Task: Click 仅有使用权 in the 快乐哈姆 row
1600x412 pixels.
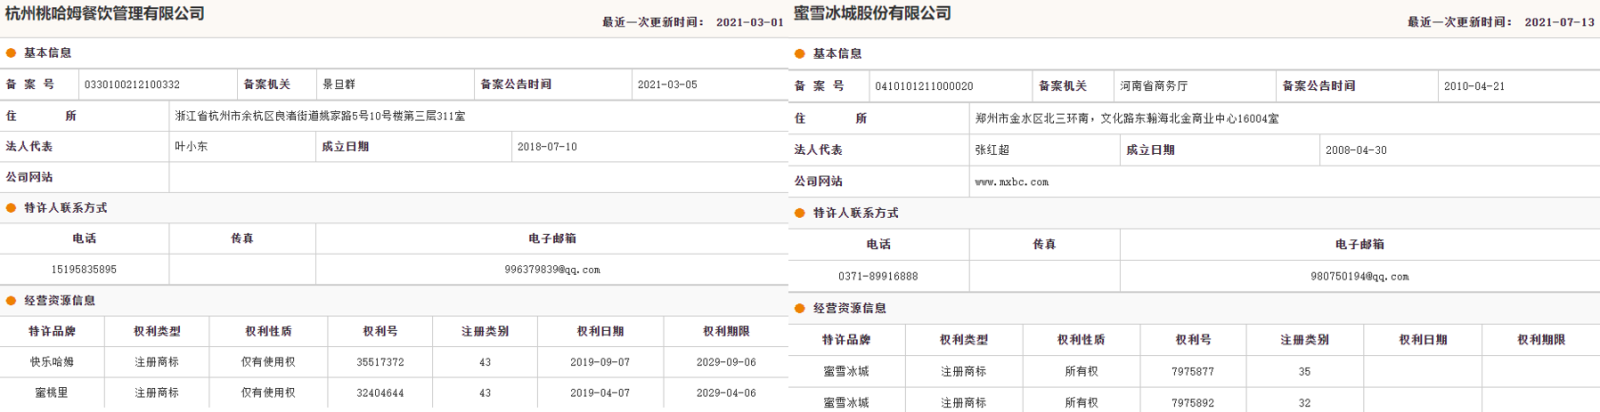Action: (268, 362)
